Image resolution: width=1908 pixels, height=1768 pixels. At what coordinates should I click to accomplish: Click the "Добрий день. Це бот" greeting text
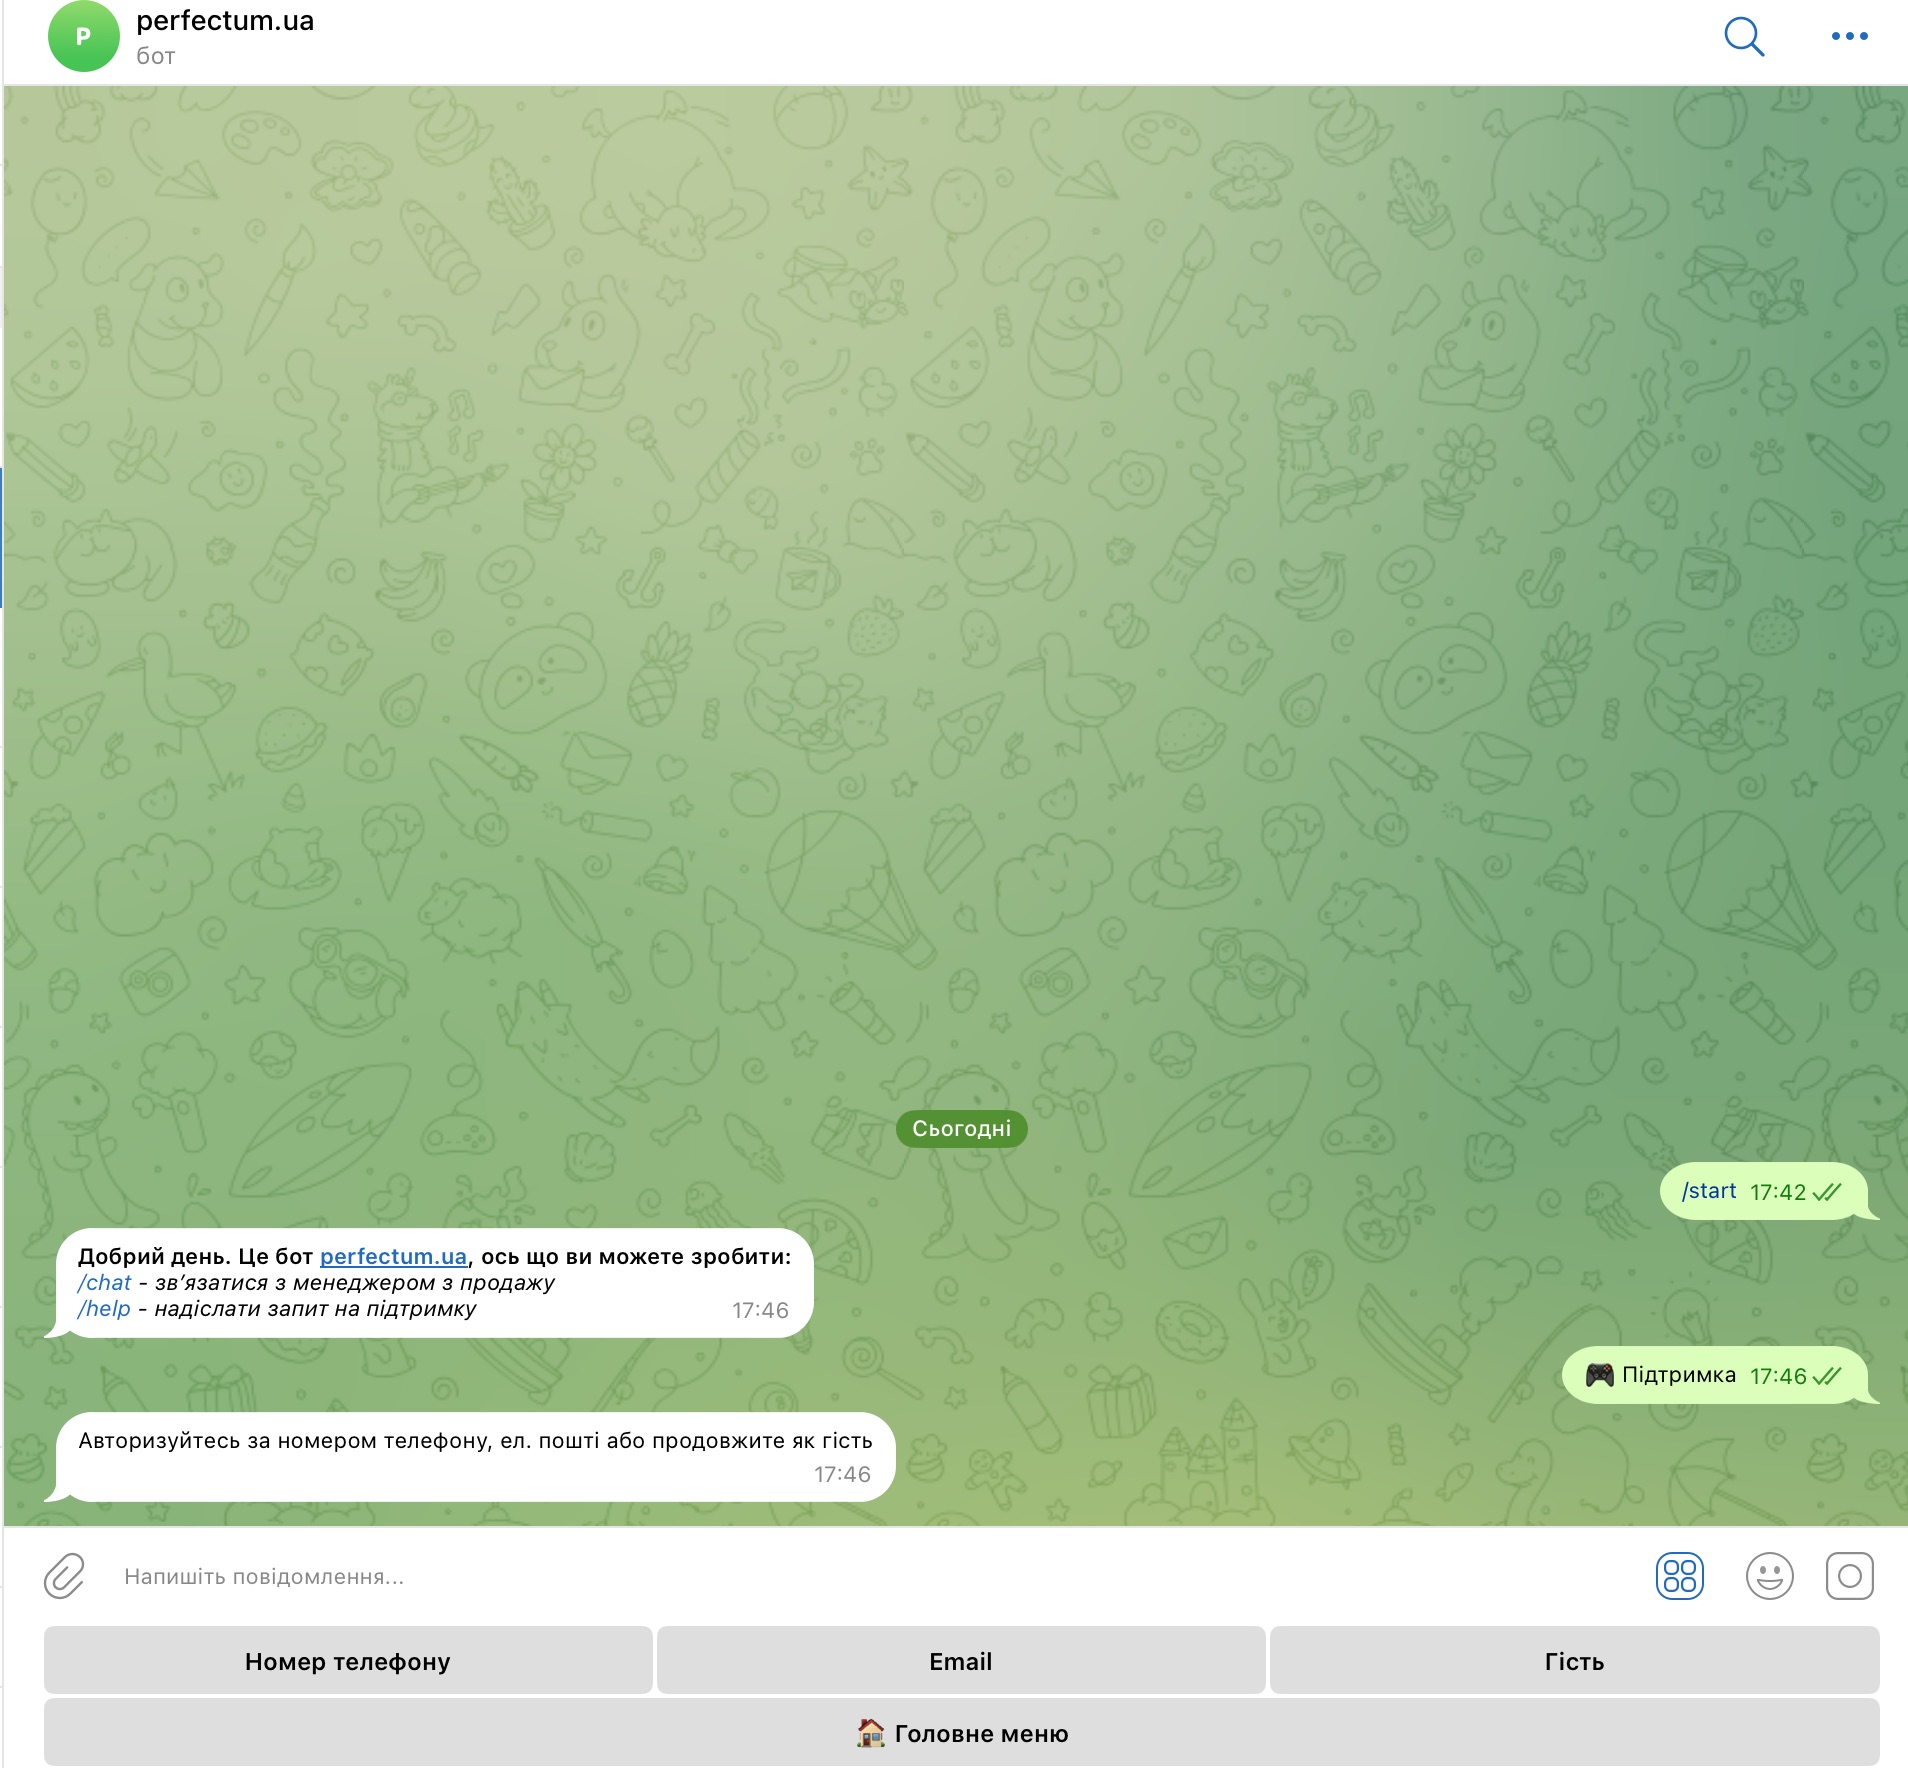pyautogui.click(x=196, y=1256)
